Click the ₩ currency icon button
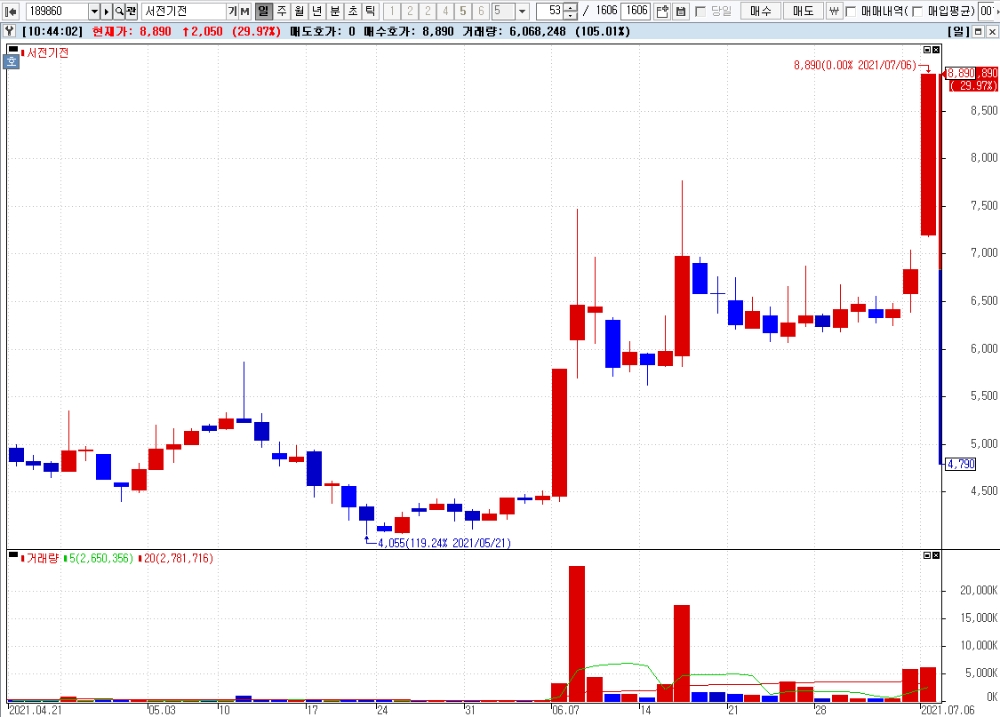 click(834, 11)
